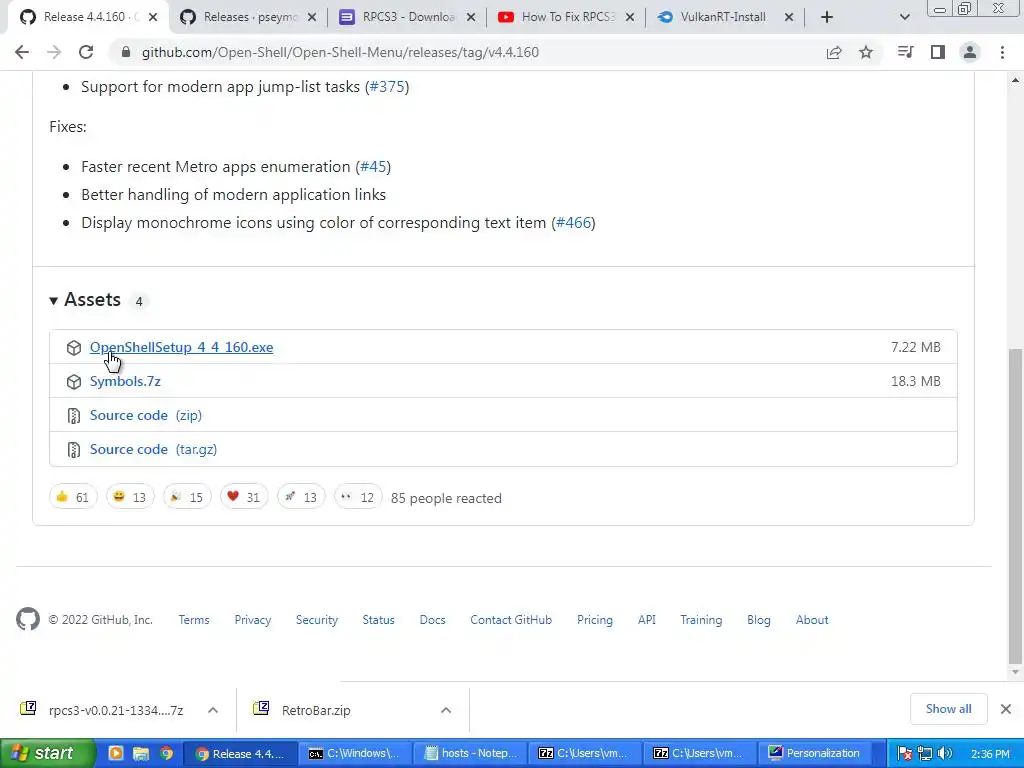This screenshot has height=768, width=1024.
Task: Click the RetroBar.zip file icon in downloads bar
Action: click(x=261, y=708)
